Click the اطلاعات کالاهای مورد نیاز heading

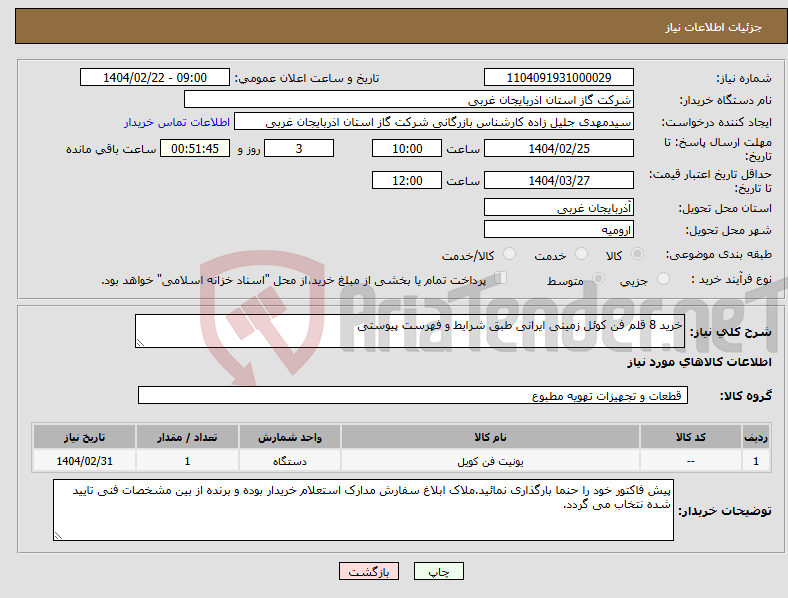click(699, 362)
